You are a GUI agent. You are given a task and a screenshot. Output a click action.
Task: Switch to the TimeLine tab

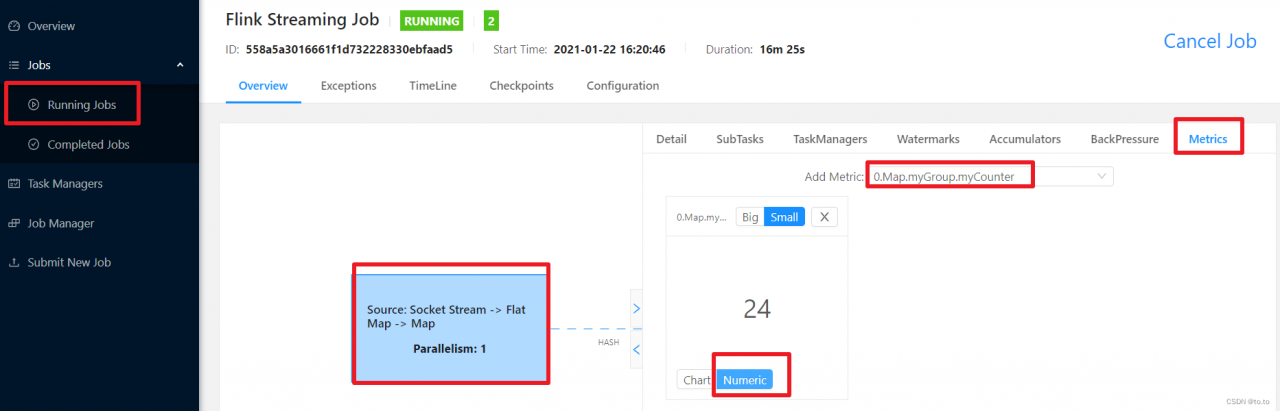[433, 86]
